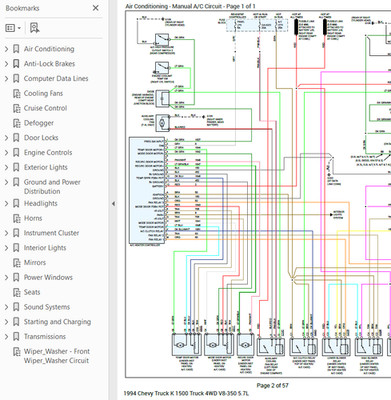Open the Air Conditioning bookmark
391x400 pixels.
point(49,49)
